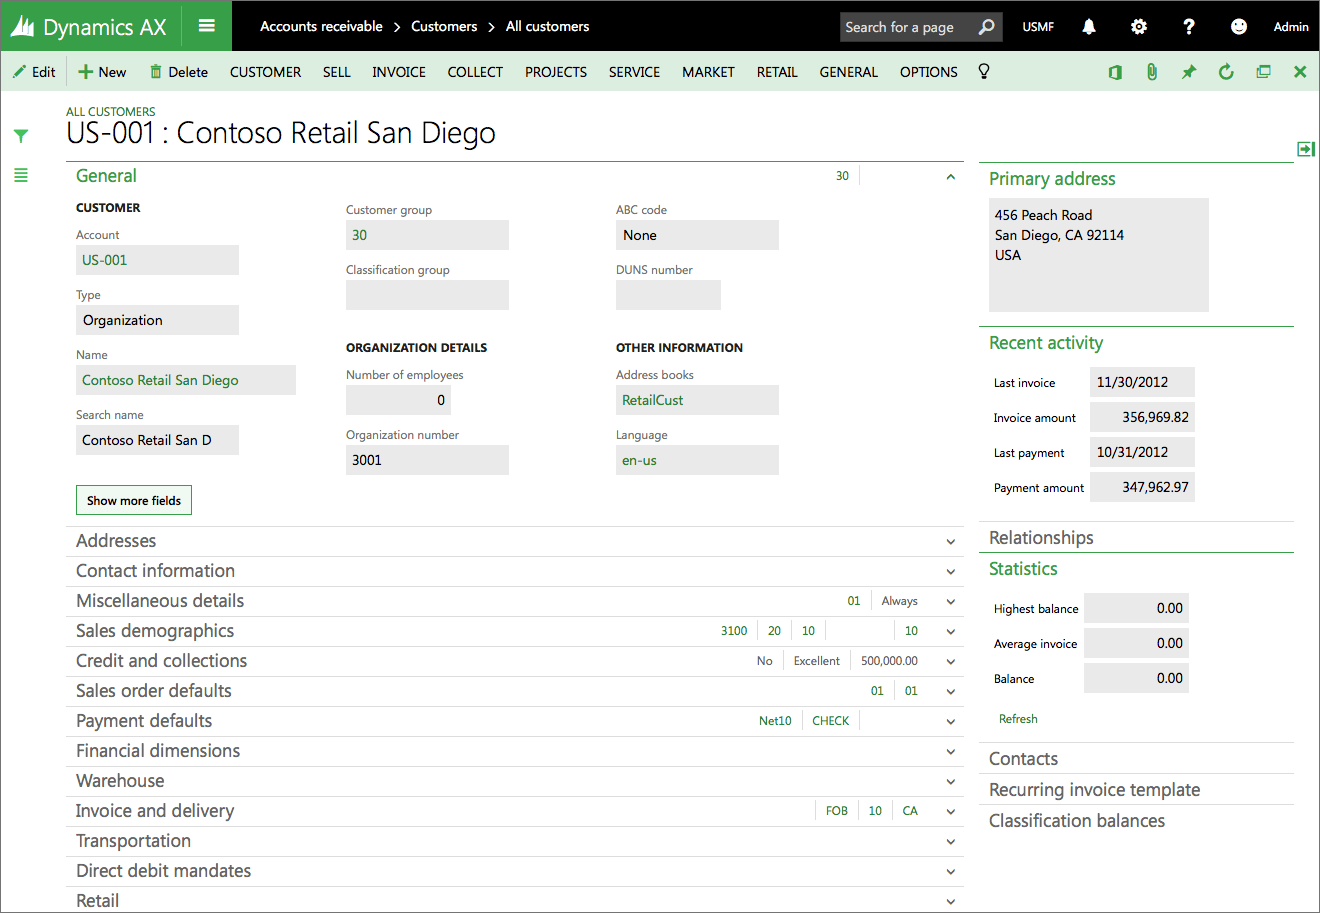Show the filter pane funnel icon
Screen dimensions: 1320x913
click(x=21, y=136)
